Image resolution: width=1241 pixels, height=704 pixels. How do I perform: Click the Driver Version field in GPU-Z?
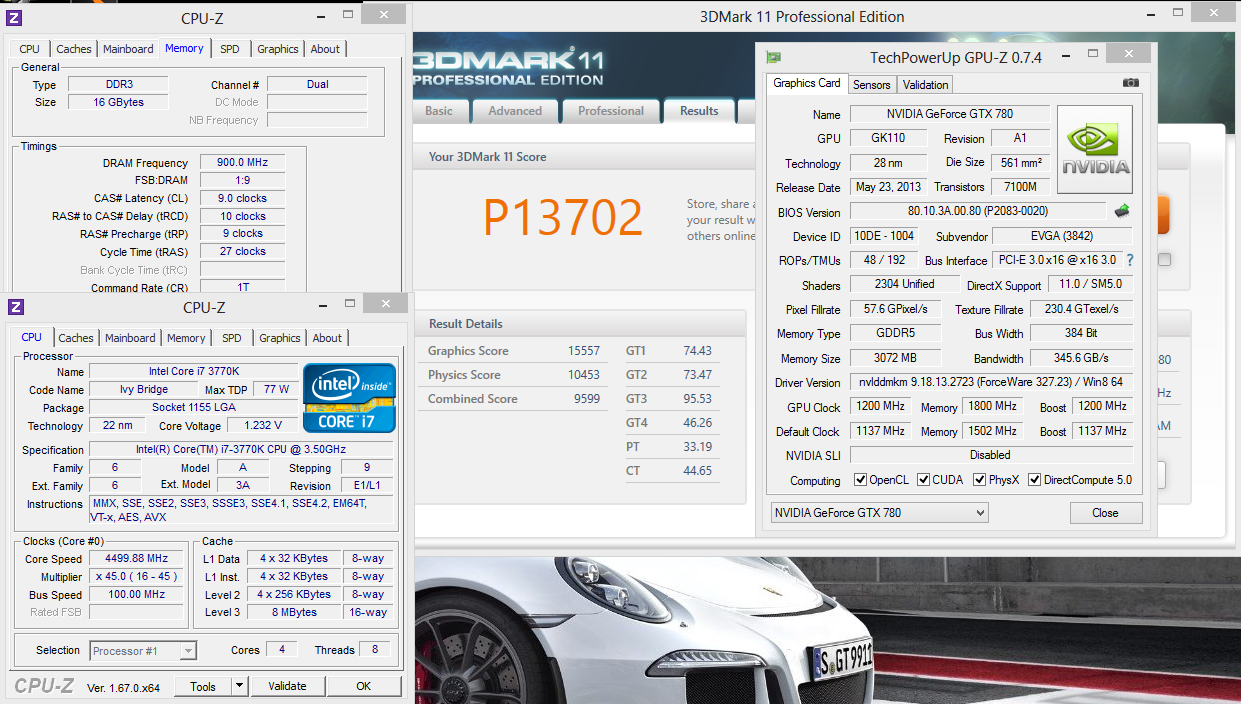tap(992, 382)
